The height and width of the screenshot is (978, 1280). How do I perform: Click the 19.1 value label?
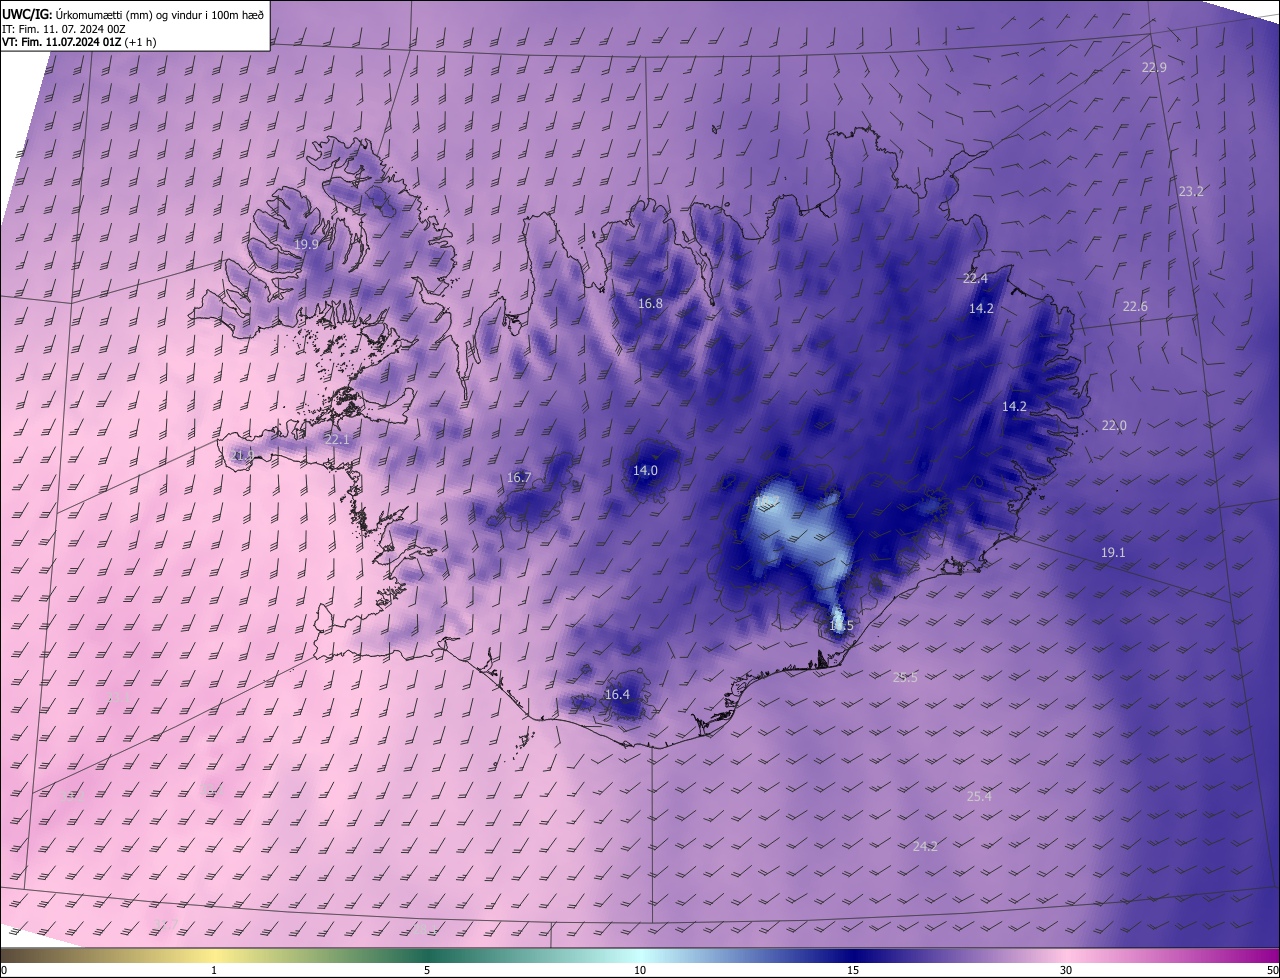point(1113,552)
